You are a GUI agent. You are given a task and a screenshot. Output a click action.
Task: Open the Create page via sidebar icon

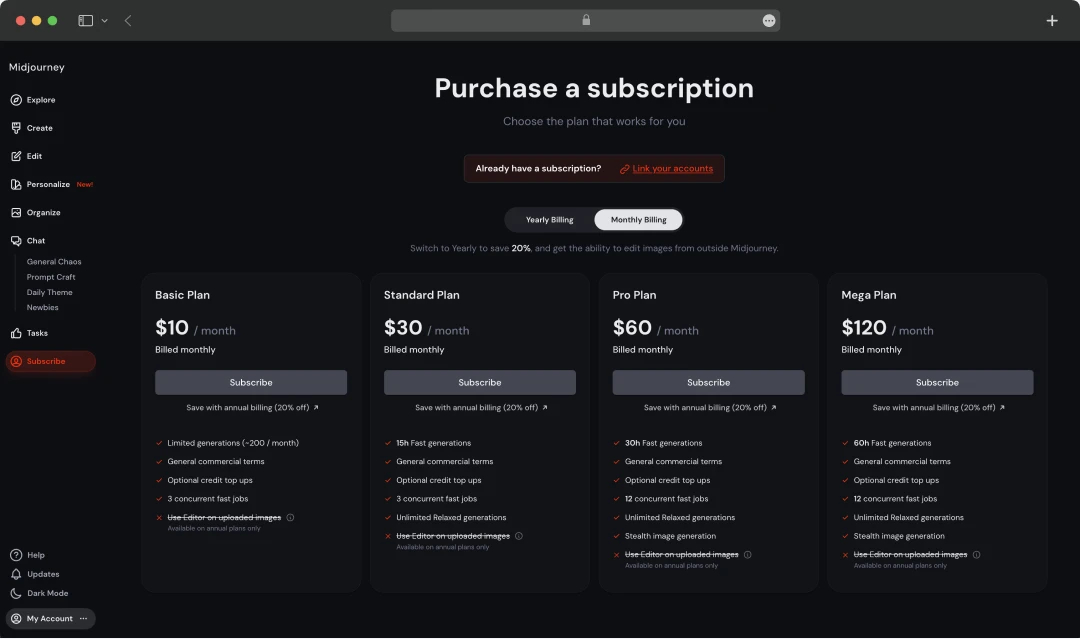click(x=16, y=128)
